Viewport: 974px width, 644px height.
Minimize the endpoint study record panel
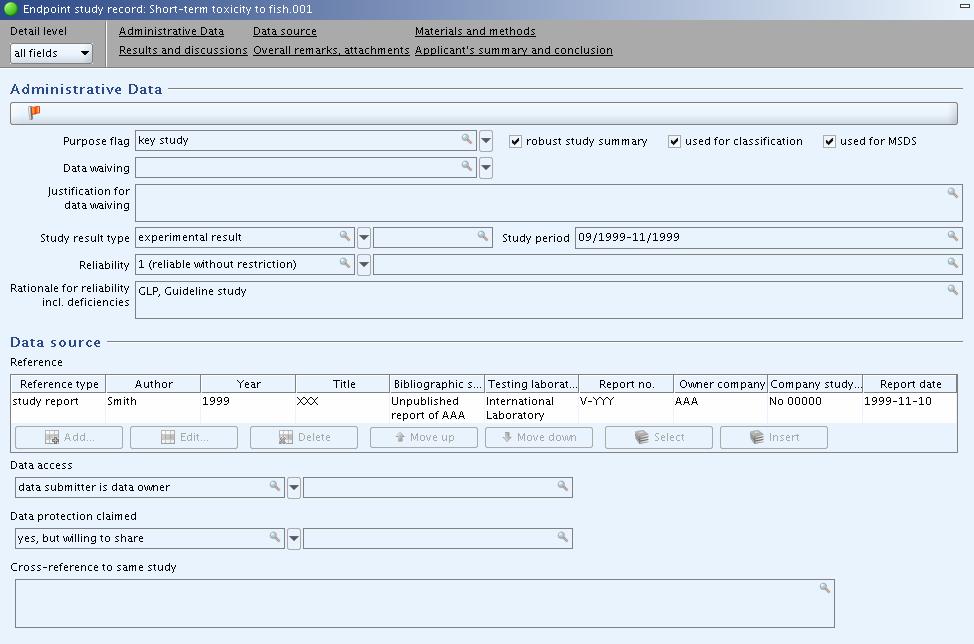[964, 6]
